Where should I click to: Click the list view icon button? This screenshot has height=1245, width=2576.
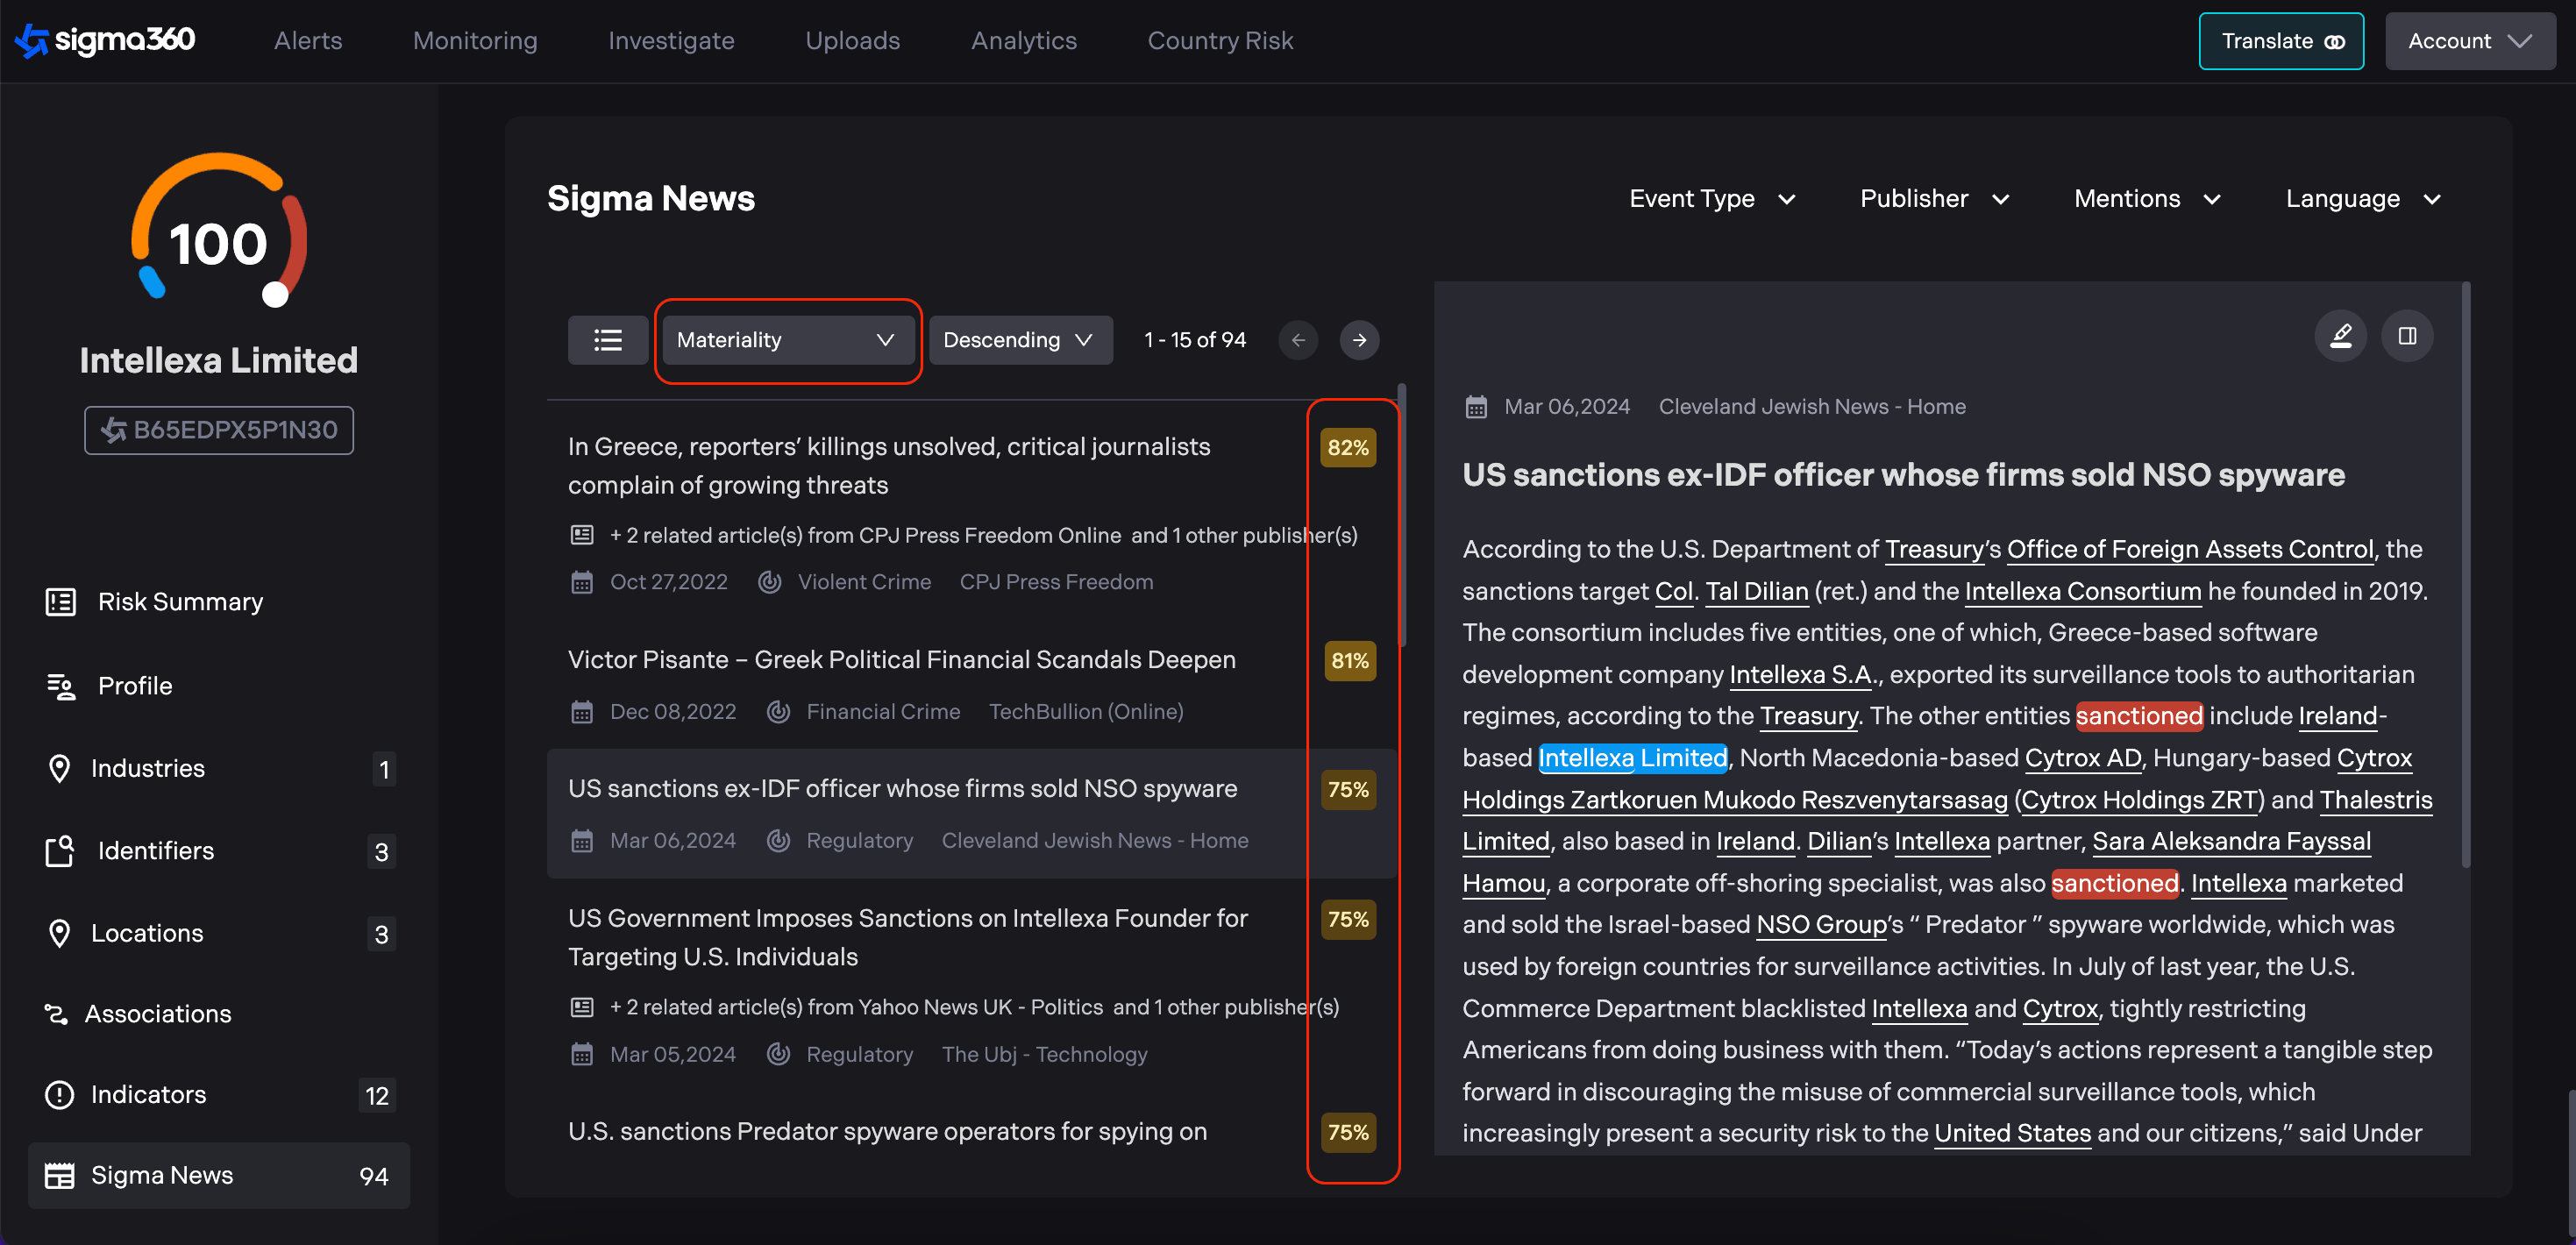(x=607, y=340)
